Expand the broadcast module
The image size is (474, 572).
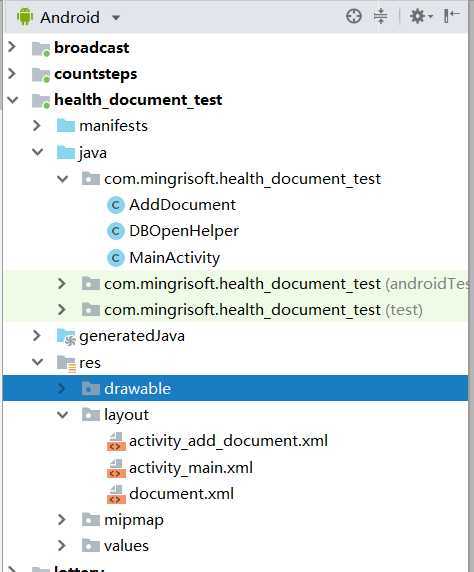coord(12,47)
